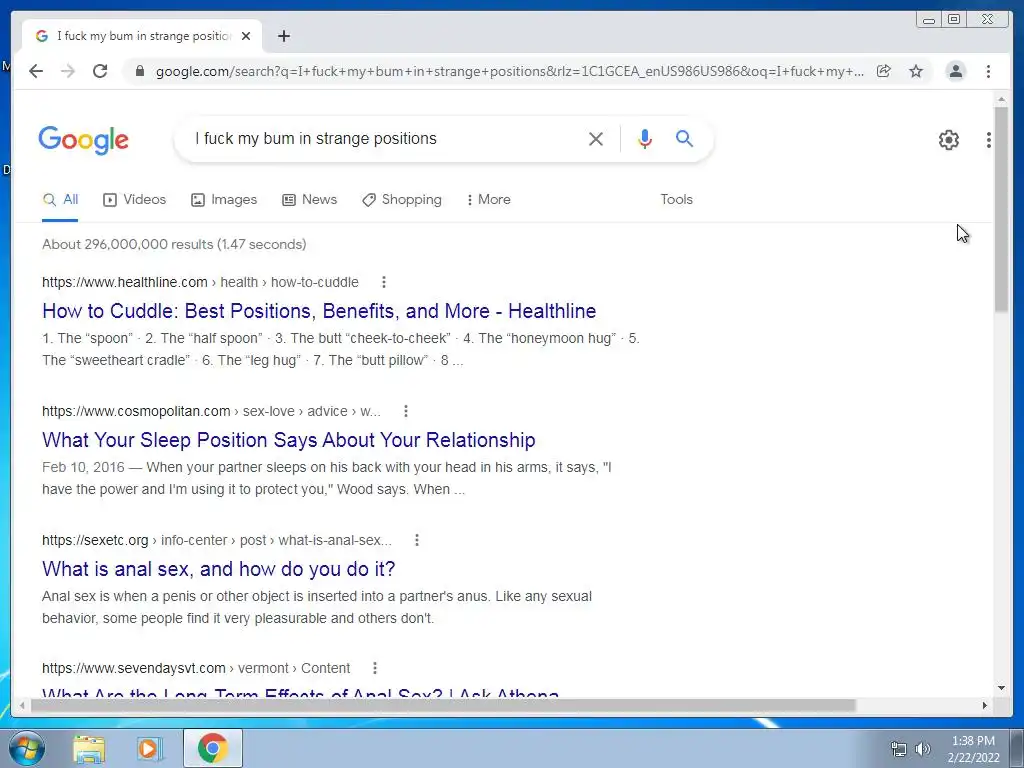The width and height of the screenshot is (1024, 768).
Task: Close the Google search tab
Action: 246,36
